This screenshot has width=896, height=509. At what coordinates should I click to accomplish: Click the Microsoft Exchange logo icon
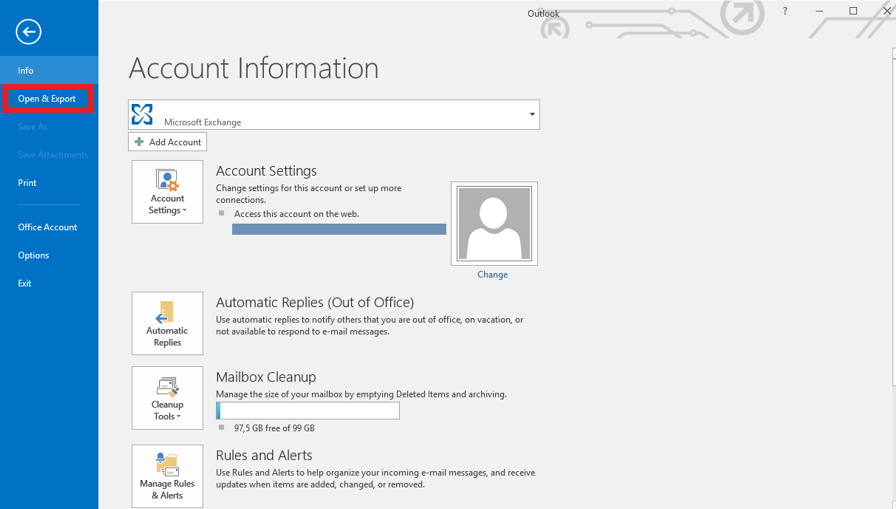click(143, 114)
